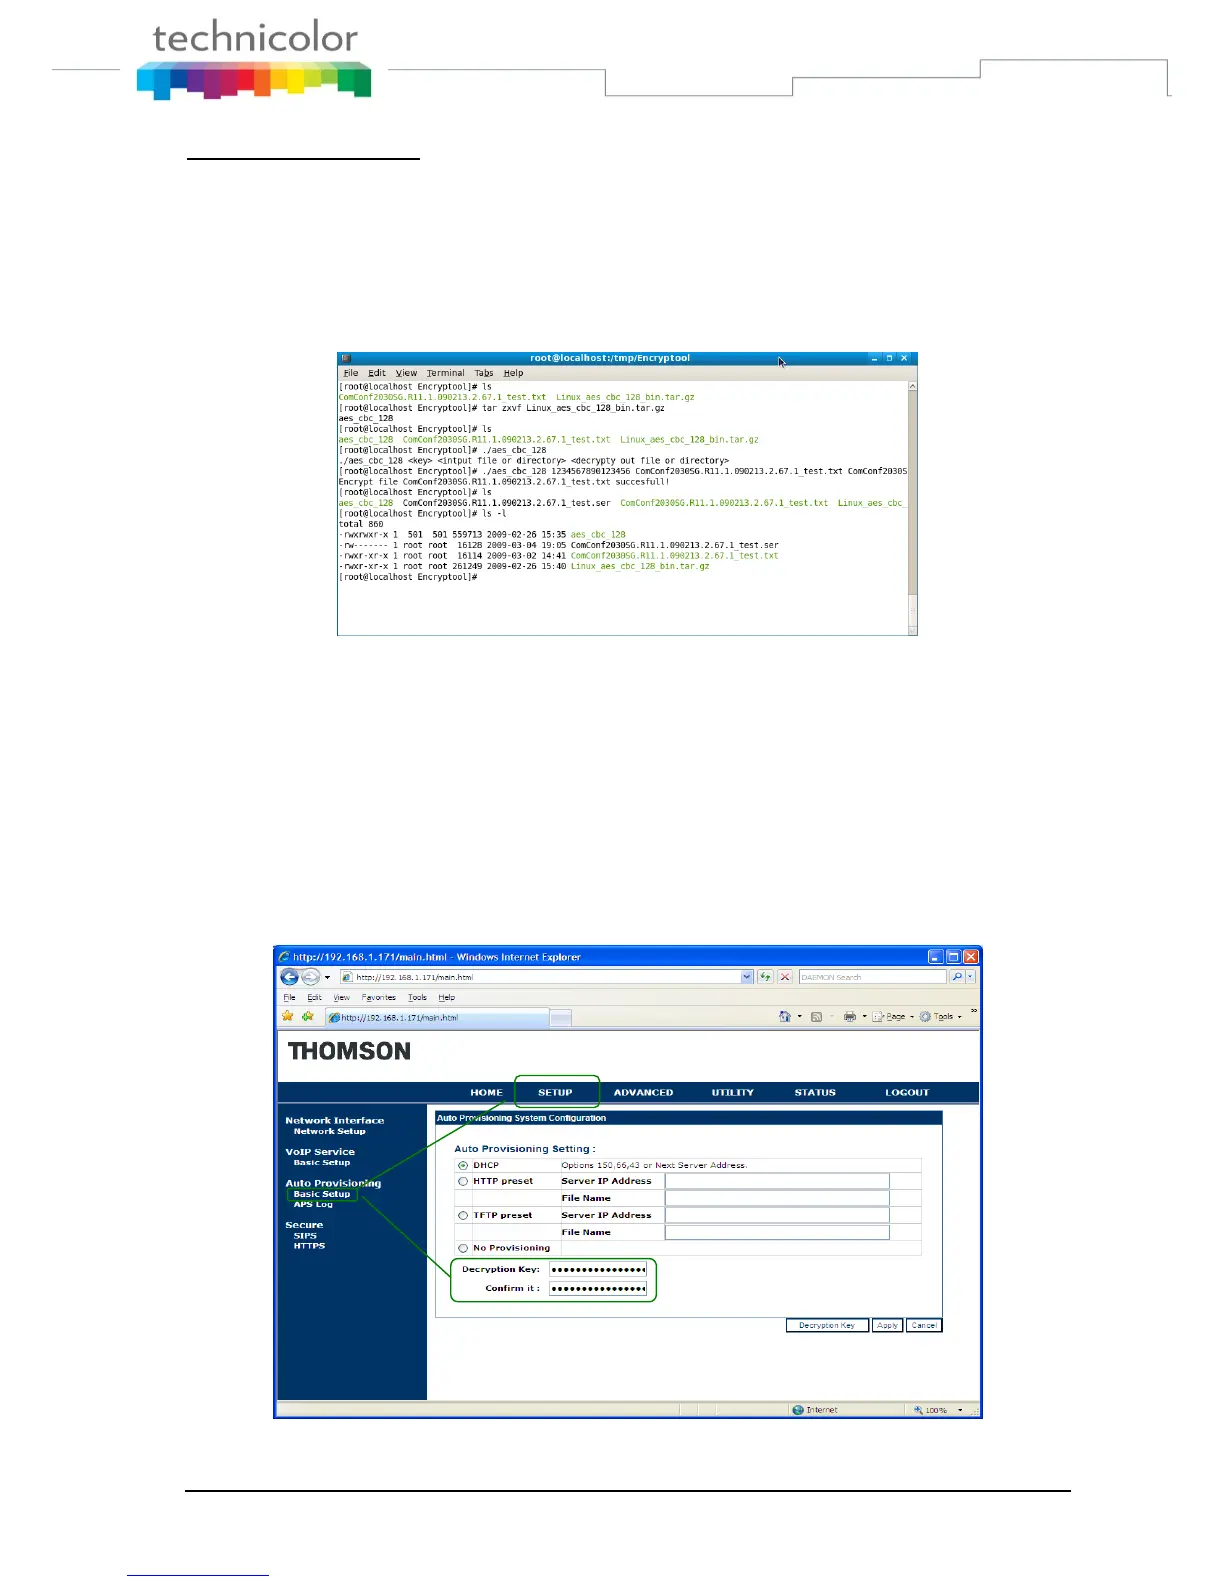Open the File menu in Internet Explorer
The height and width of the screenshot is (1584, 1224).
289,998
